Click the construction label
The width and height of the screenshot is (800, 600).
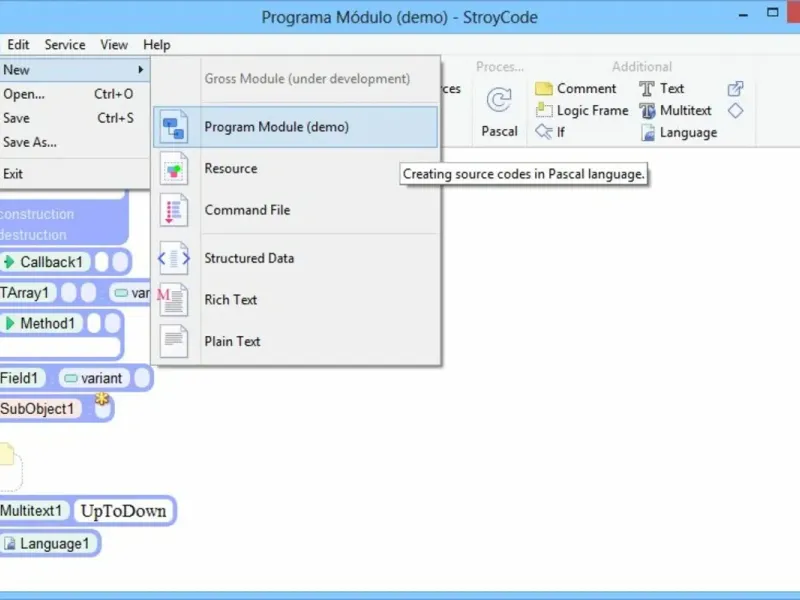pyautogui.click(x=37, y=214)
